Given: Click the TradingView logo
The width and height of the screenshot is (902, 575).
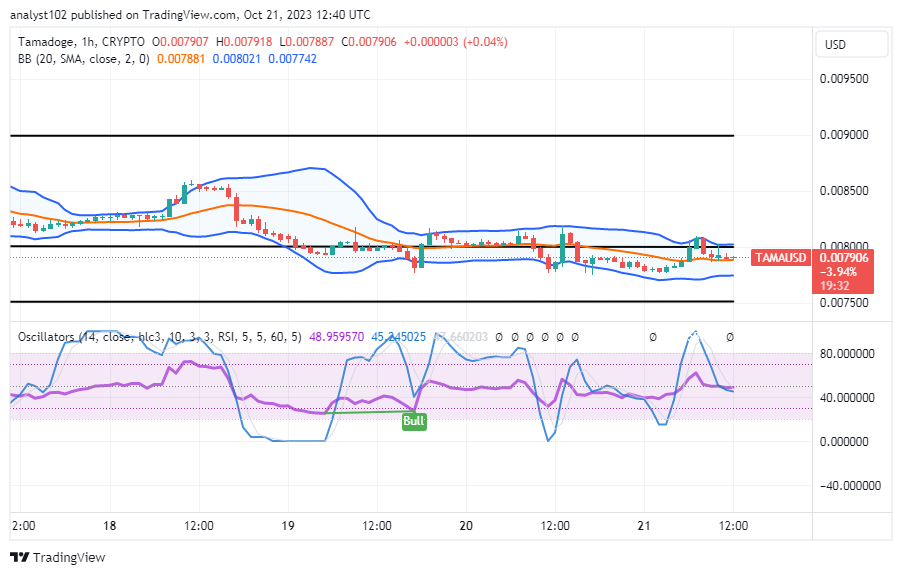Looking at the screenshot, I should (x=58, y=557).
